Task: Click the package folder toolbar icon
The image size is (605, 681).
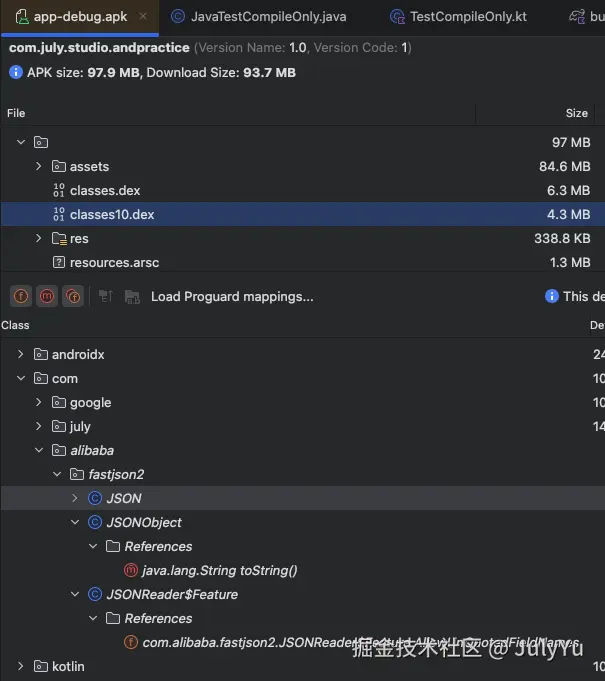Action: click(131, 296)
